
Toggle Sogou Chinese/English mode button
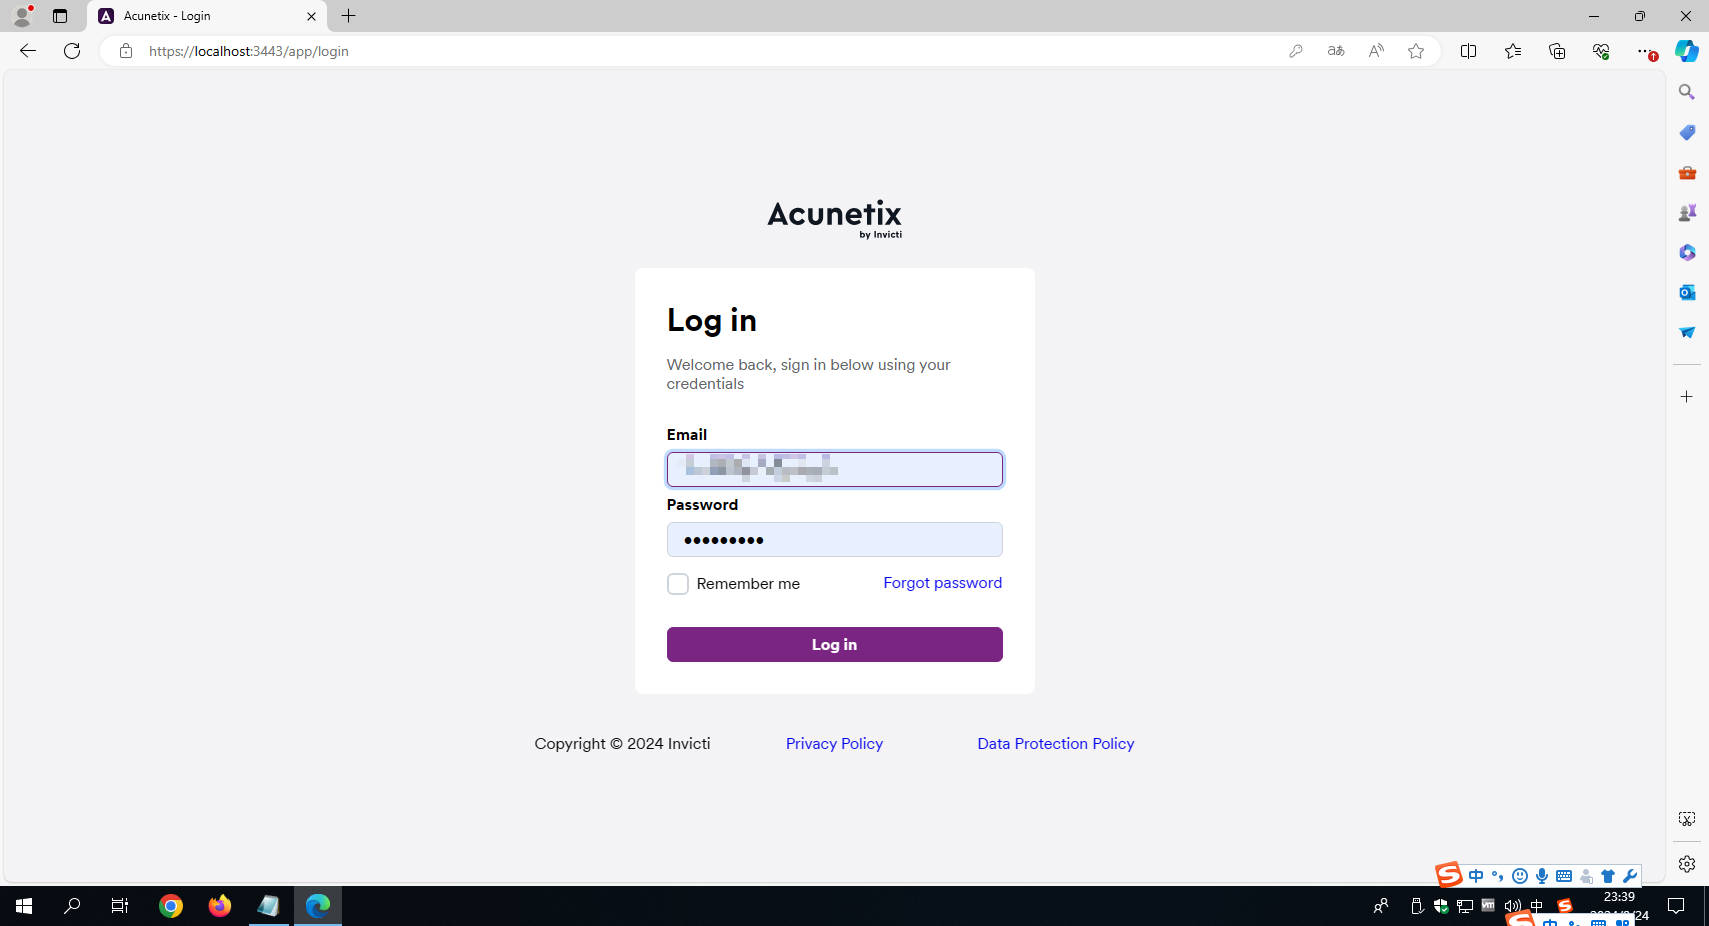pos(1476,876)
